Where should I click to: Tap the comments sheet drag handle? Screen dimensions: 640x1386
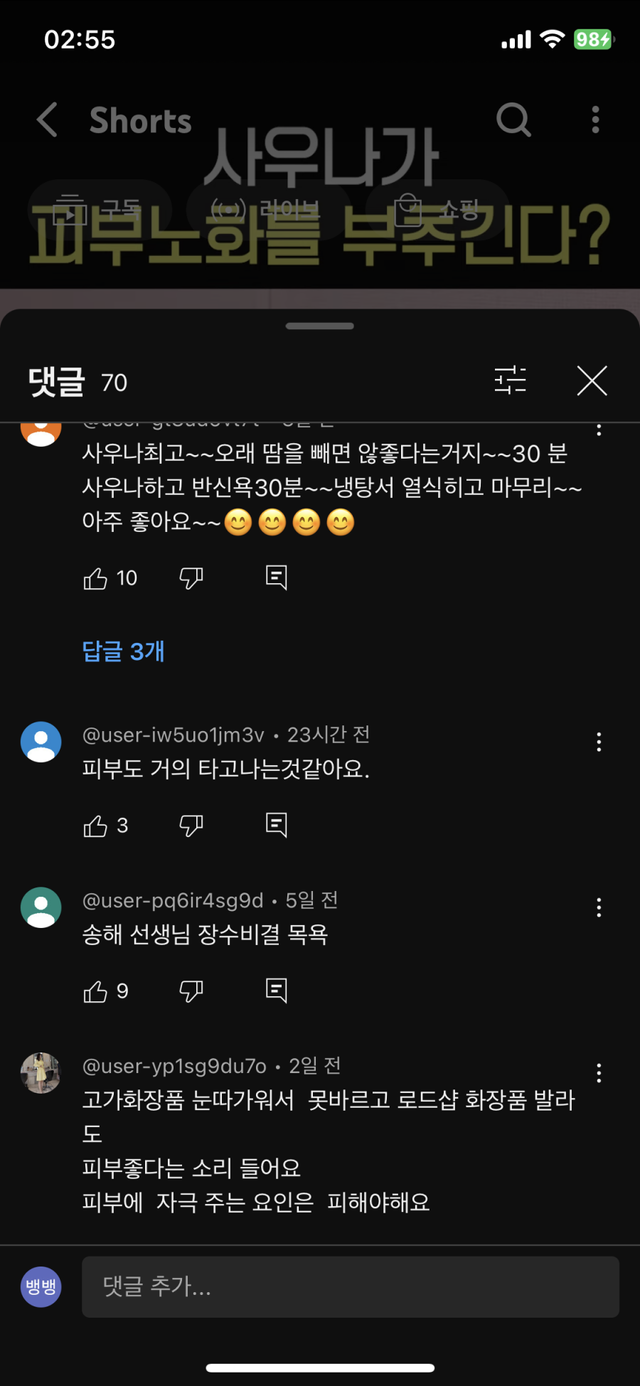pyautogui.click(x=320, y=326)
